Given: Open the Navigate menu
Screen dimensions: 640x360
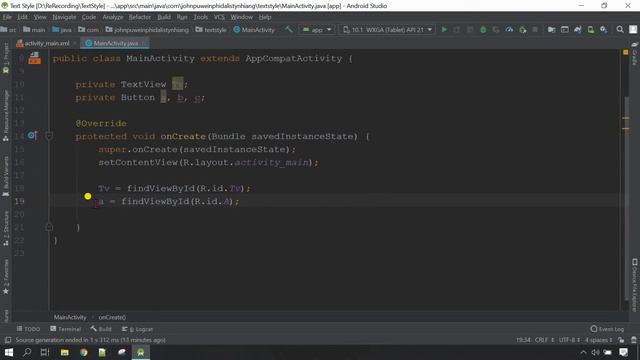Looking at the screenshot, I should pyautogui.click(x=64, y=17).
